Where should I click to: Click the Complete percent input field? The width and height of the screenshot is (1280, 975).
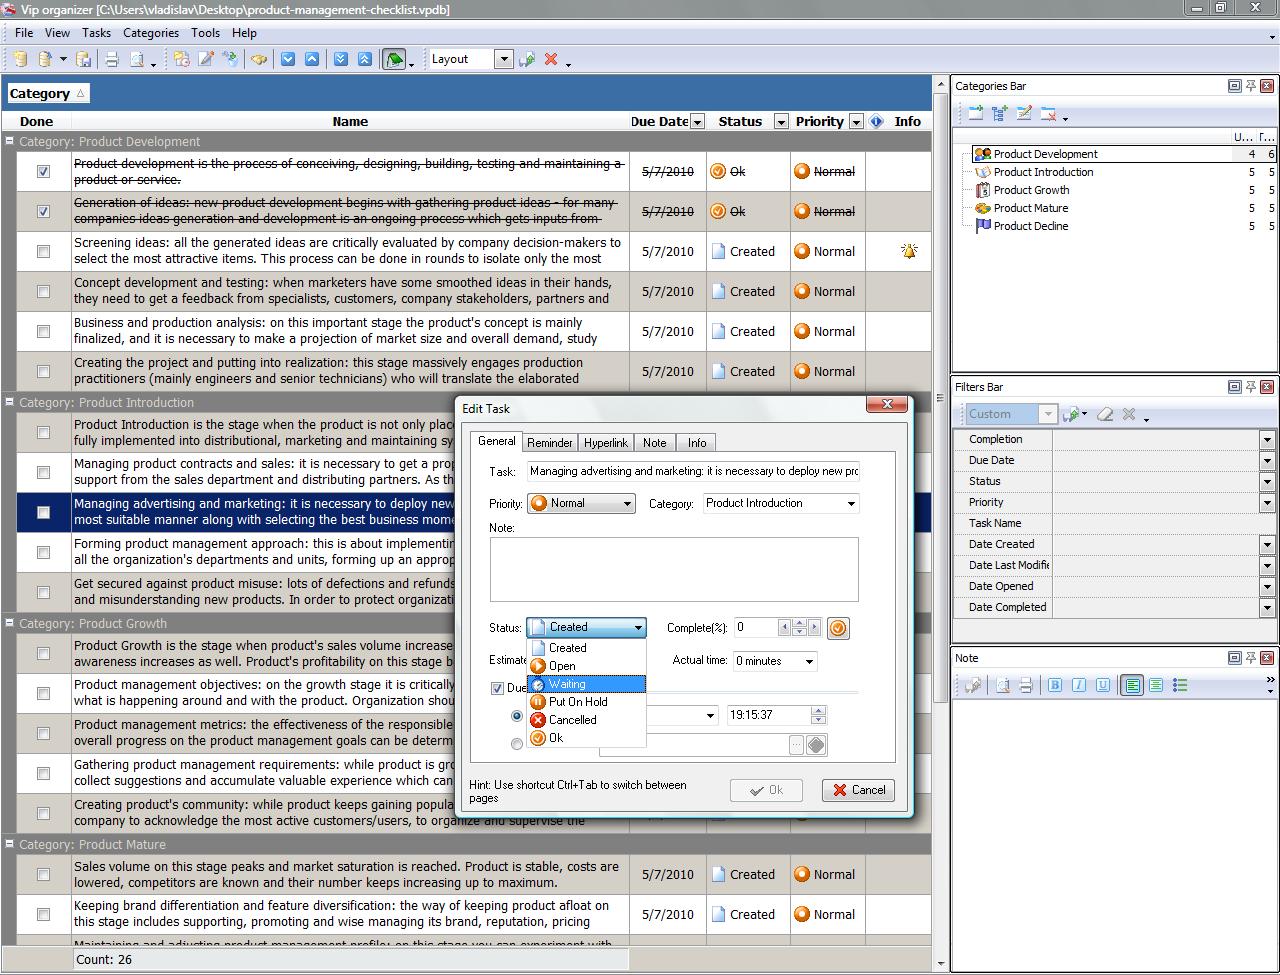(x=755, y=628)
